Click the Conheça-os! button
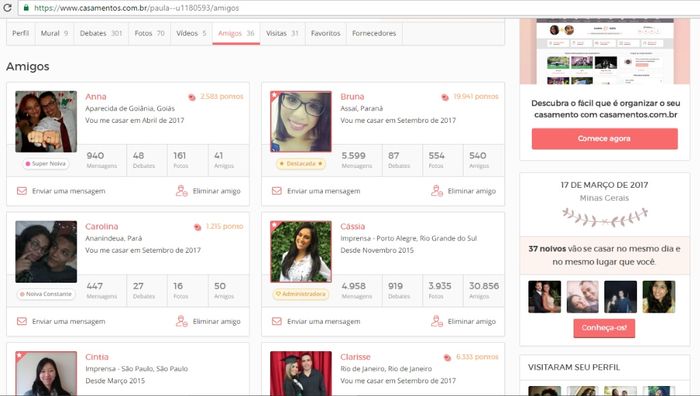Screen dimensions: 700x396 tap(604, 328)
